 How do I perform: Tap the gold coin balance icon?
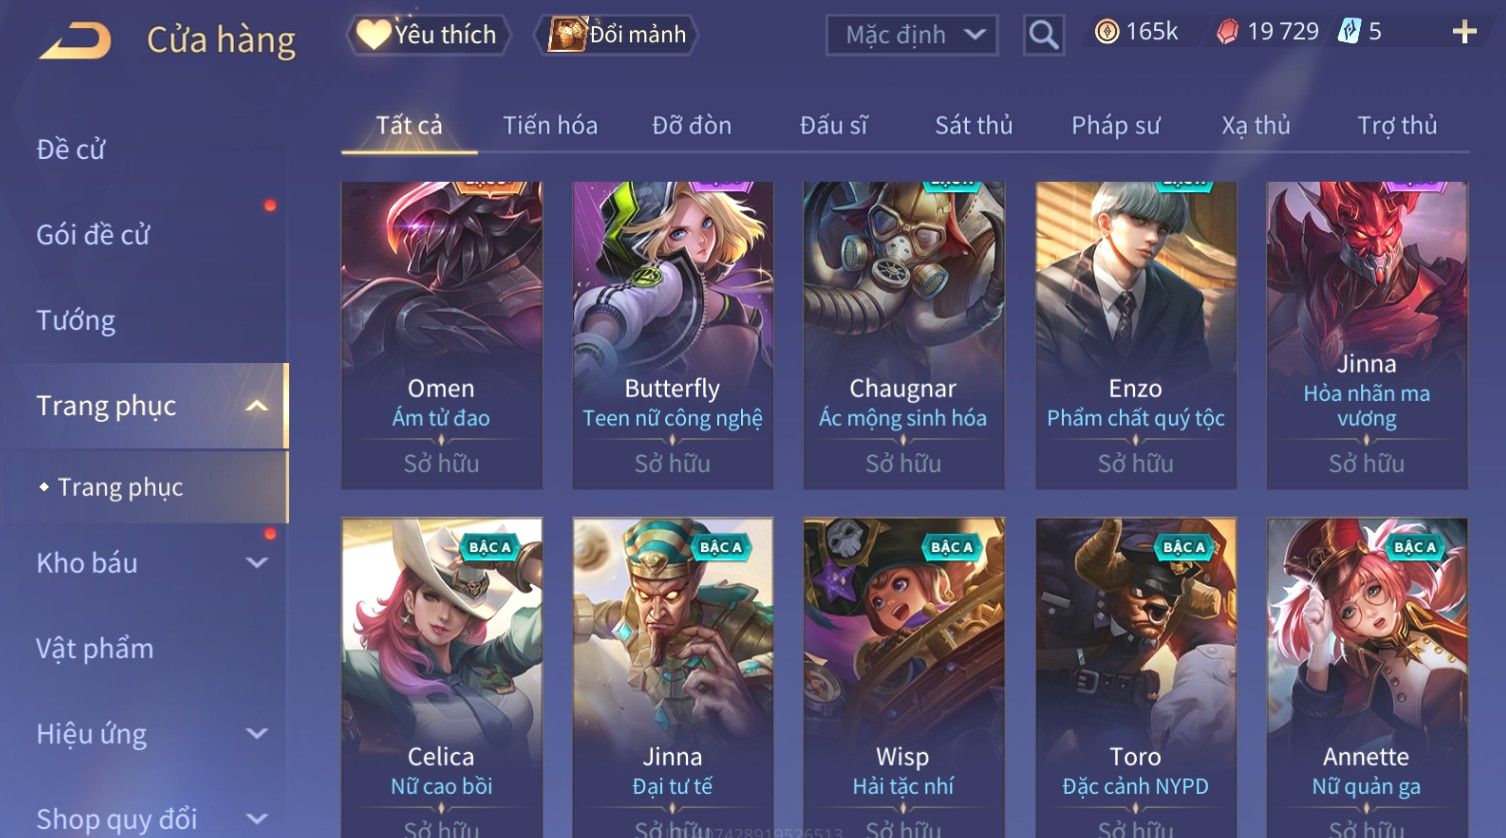[1106, 32]
